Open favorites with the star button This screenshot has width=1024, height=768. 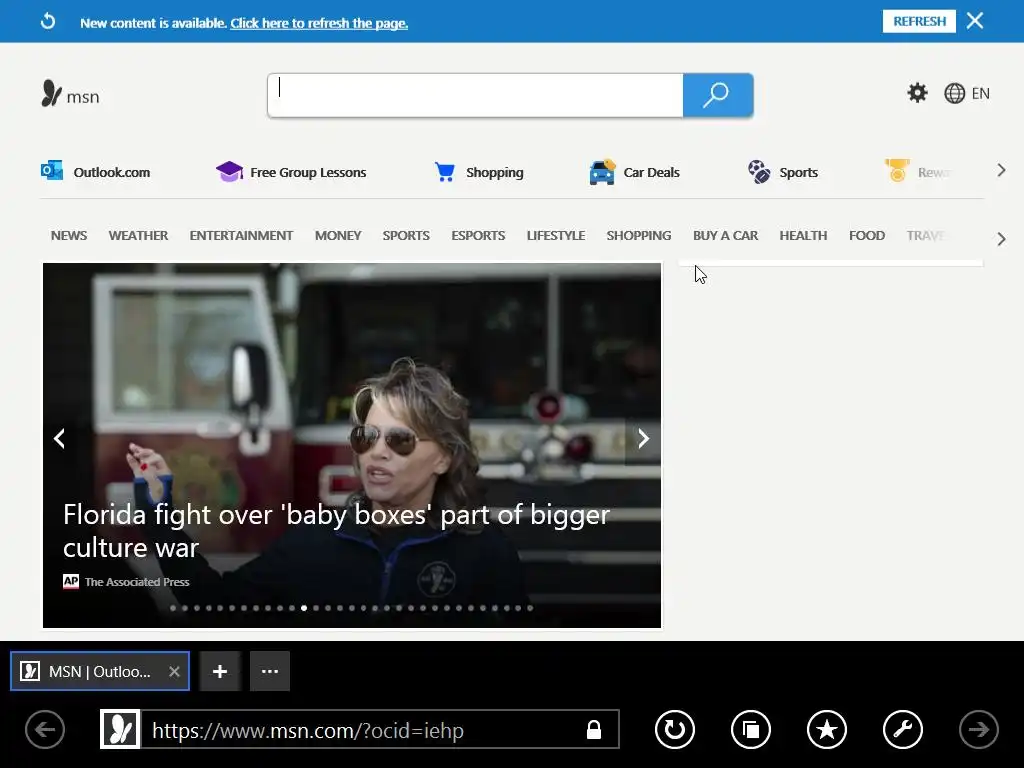[x=827, y=729]
